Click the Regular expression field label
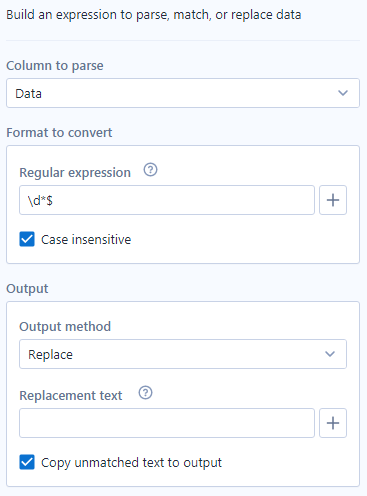Viewport: 367px width, 496px height. coord(75,173)
